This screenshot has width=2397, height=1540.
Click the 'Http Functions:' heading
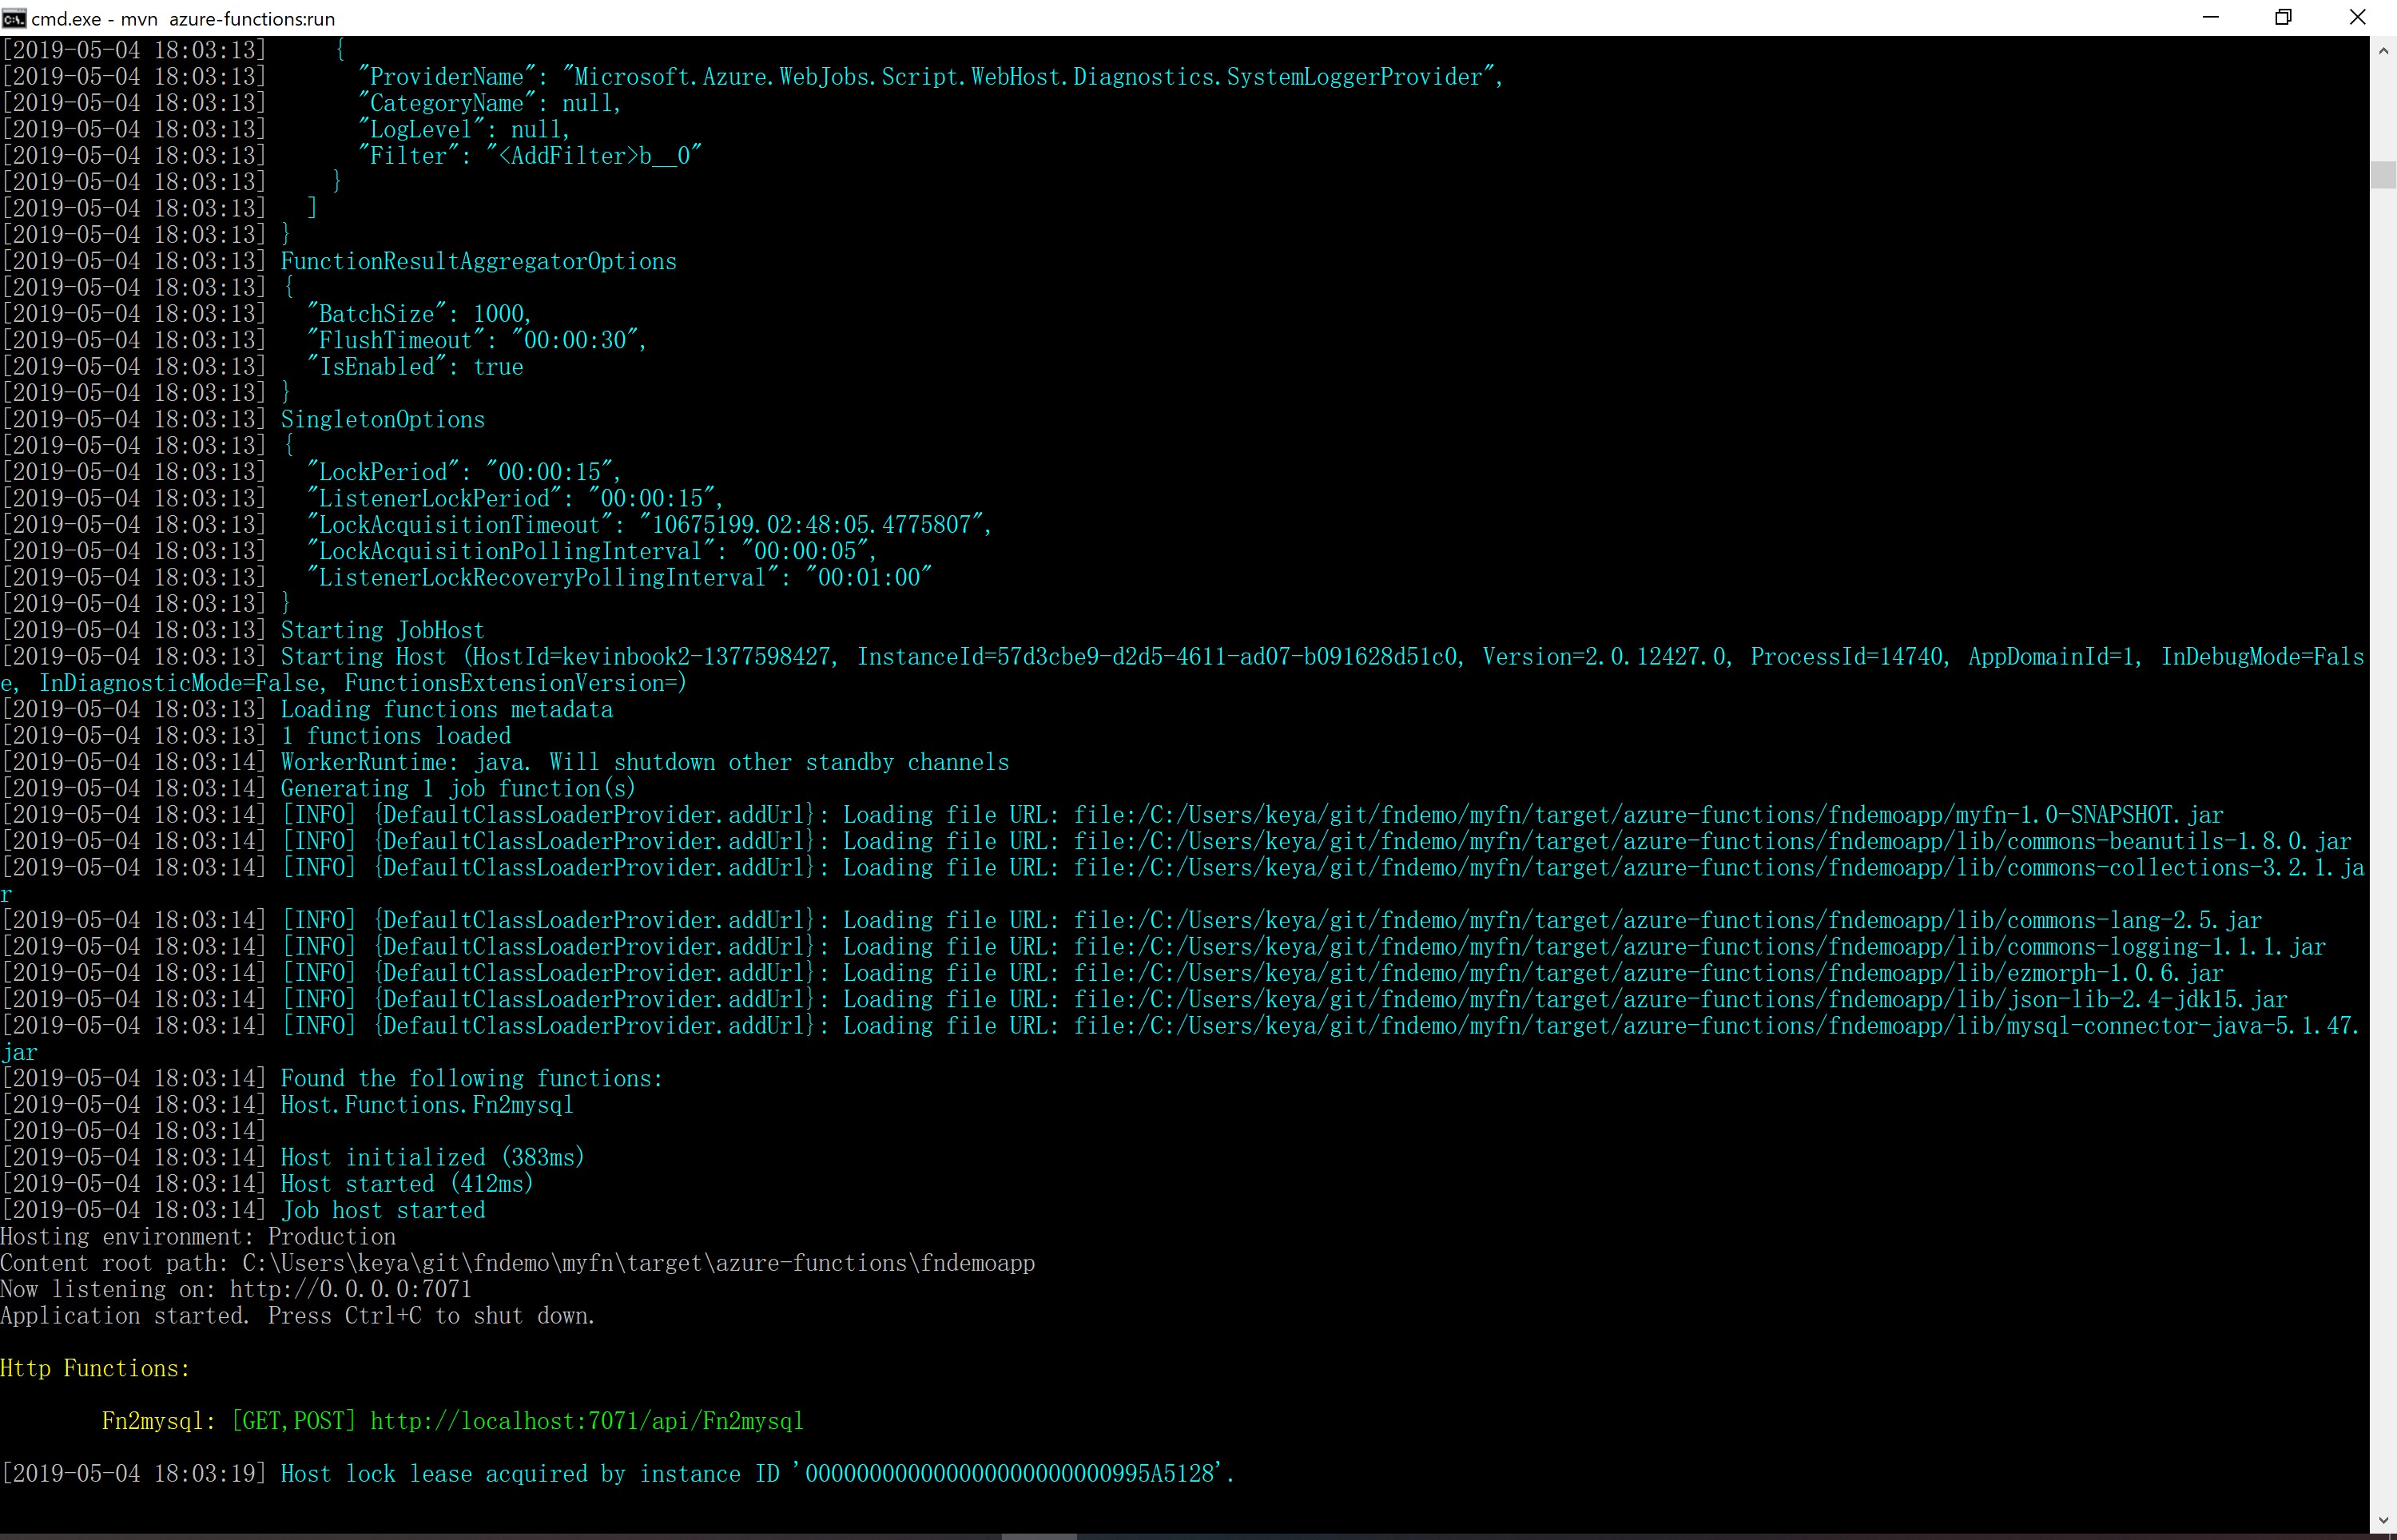pyautogui.click(x=95, y=1368)
